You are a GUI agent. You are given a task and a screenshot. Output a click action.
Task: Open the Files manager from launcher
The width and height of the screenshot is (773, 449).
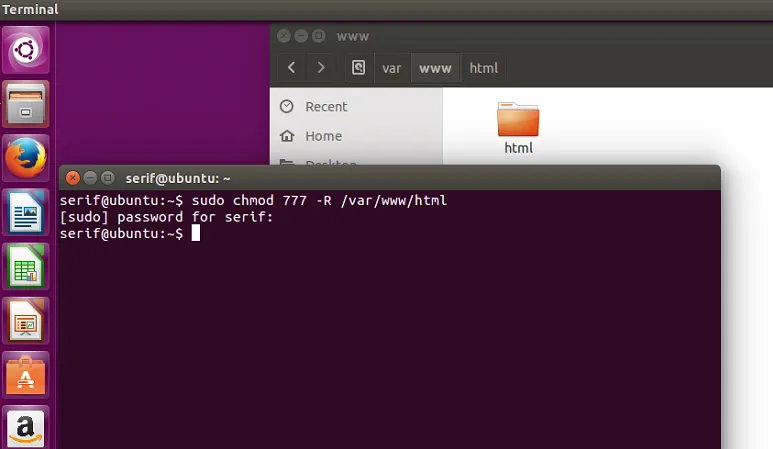pyautogui.click(x=26, y=104)
